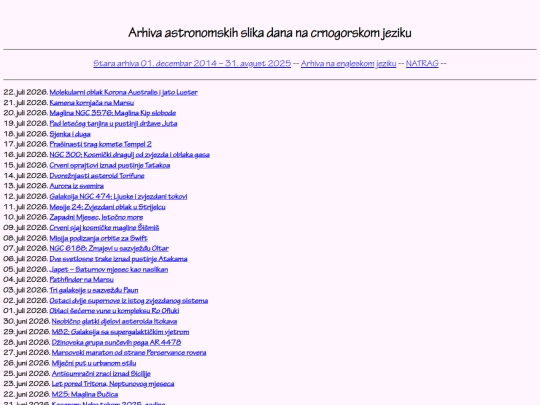Open Galaksija NGC 474 link
Image resolution: width=540 pixels, height=405 pixels.
[x=118, y=196]
